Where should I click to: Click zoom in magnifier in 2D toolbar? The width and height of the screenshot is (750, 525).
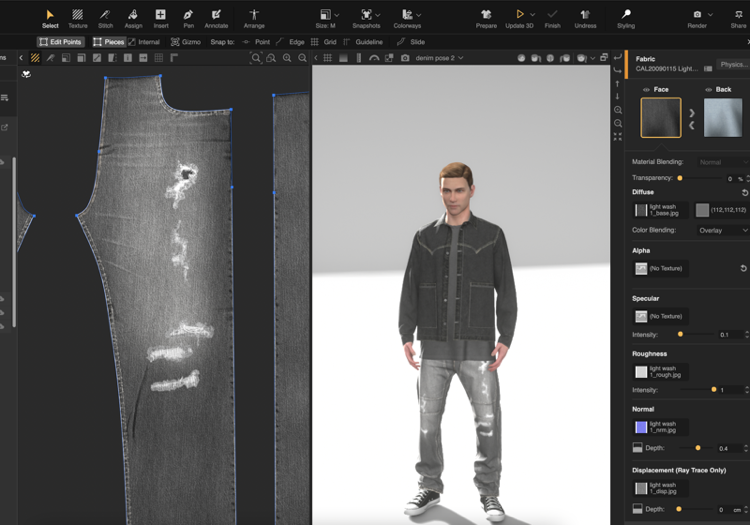(x=287, y=58)
